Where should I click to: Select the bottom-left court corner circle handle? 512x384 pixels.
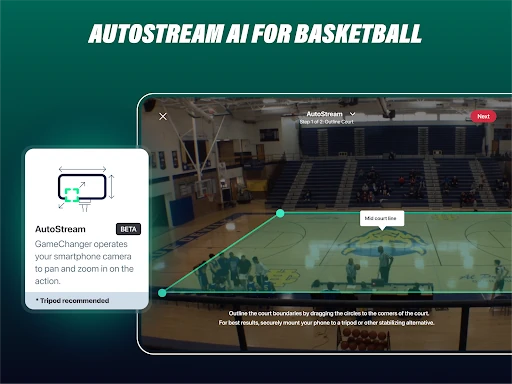pos(162,293)
